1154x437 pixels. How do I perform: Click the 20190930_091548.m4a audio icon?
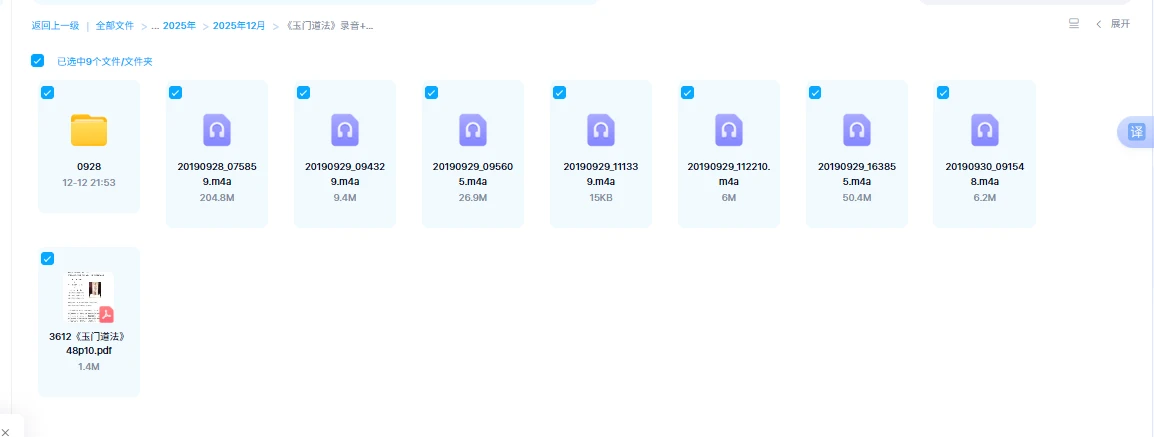click(985, 130)
